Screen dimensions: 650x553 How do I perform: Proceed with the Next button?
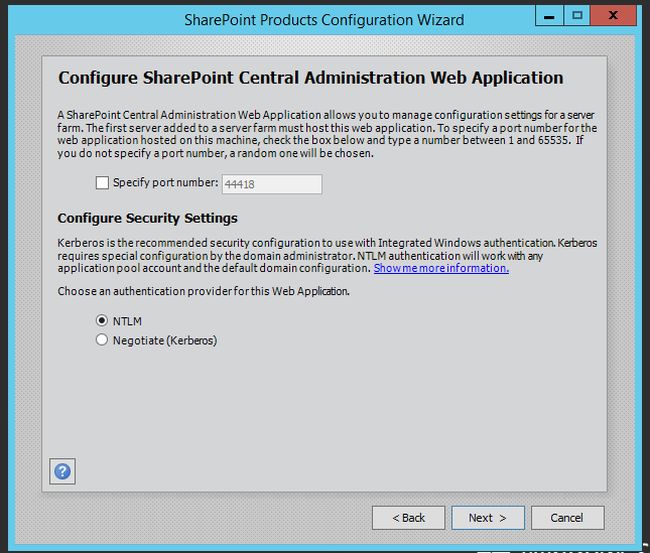(488, 518)
